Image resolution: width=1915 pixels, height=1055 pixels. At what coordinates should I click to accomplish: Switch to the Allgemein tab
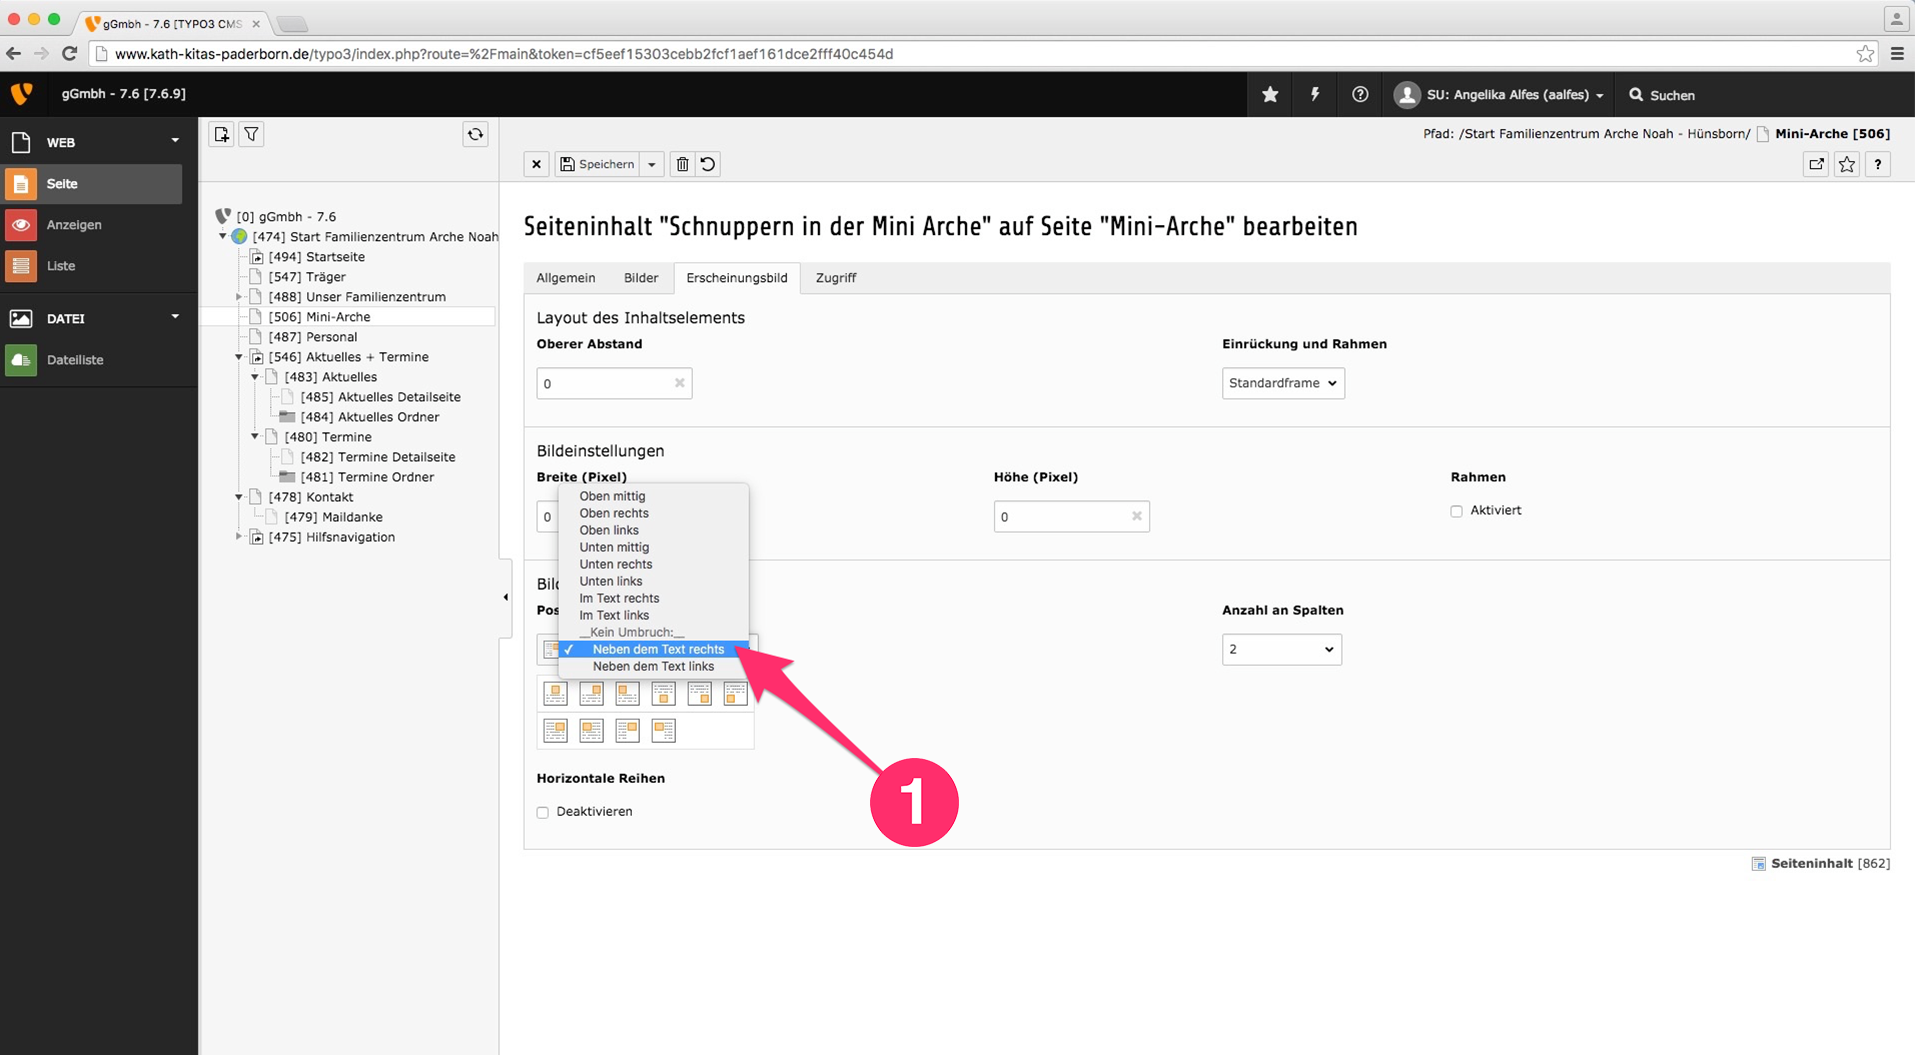tap(566, 278)
